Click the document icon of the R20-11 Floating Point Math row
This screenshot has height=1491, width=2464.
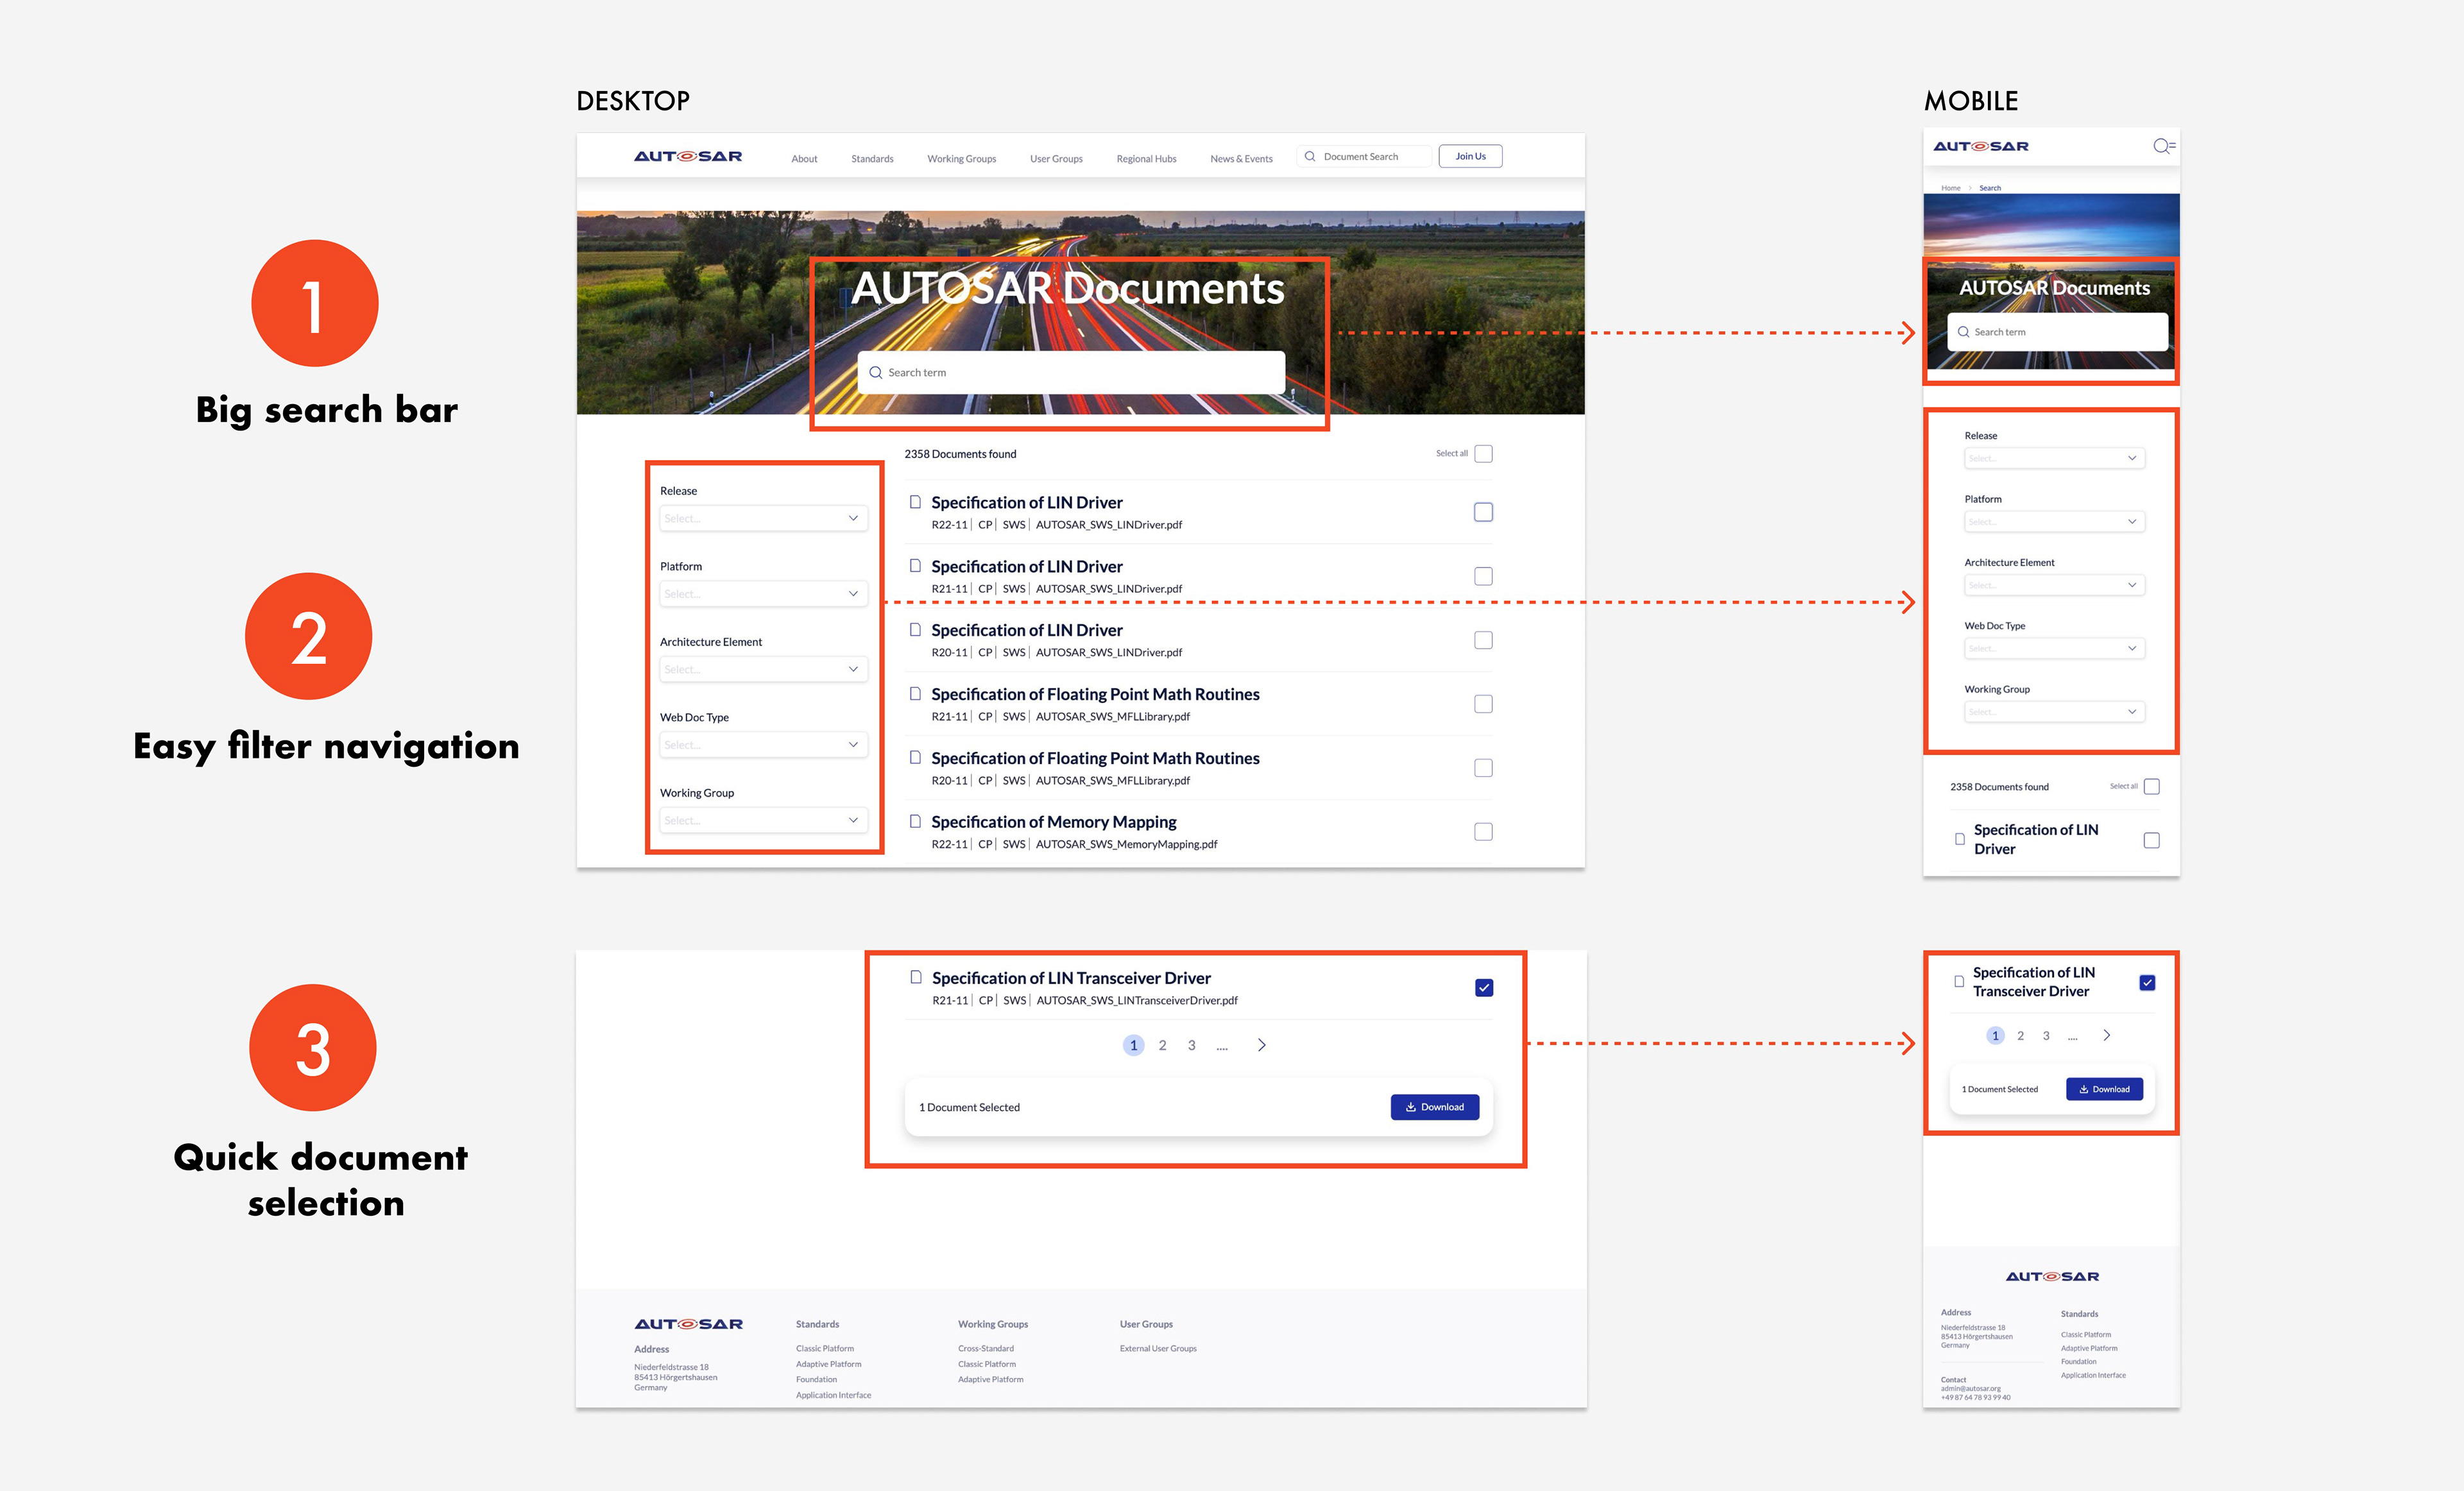(x=915, y=758)
